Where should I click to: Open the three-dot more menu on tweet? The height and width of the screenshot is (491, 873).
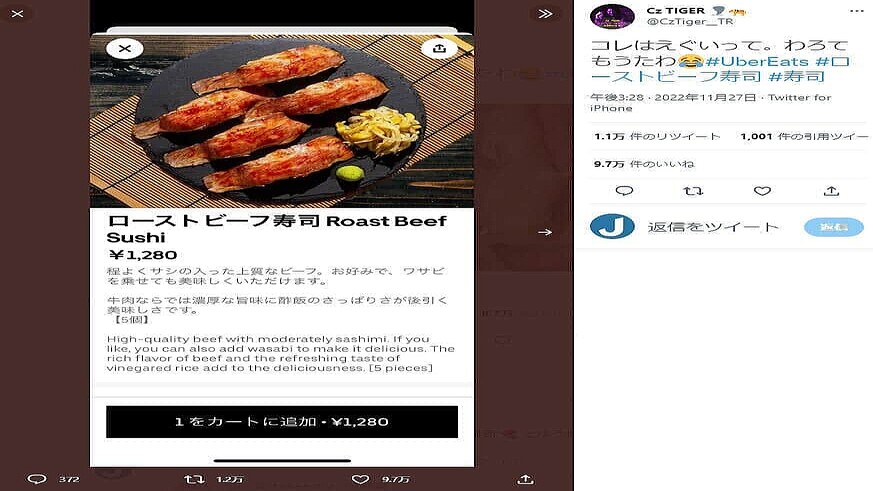click(857, 11)
